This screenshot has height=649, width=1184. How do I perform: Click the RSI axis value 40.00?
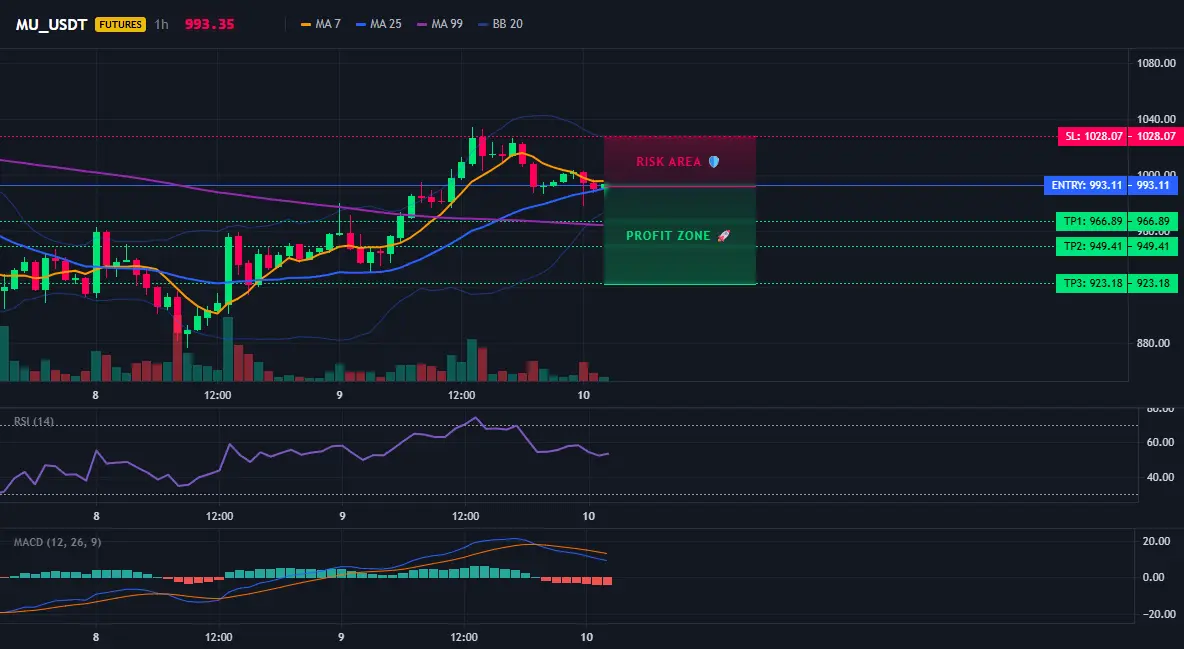pyautogui.click(x=1159, y=477)
